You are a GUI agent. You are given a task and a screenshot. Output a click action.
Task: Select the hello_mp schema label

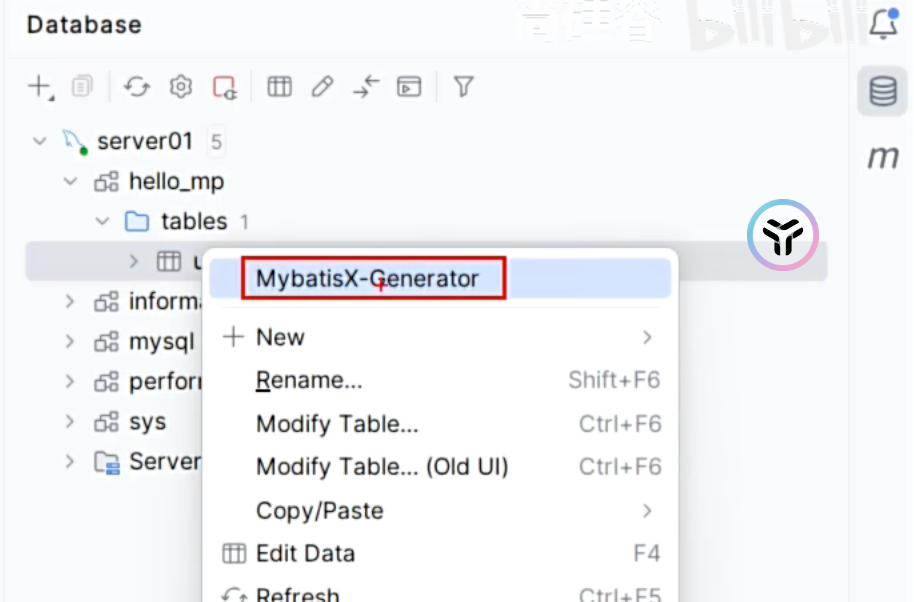pyautogui.click(x=176, y=181)
